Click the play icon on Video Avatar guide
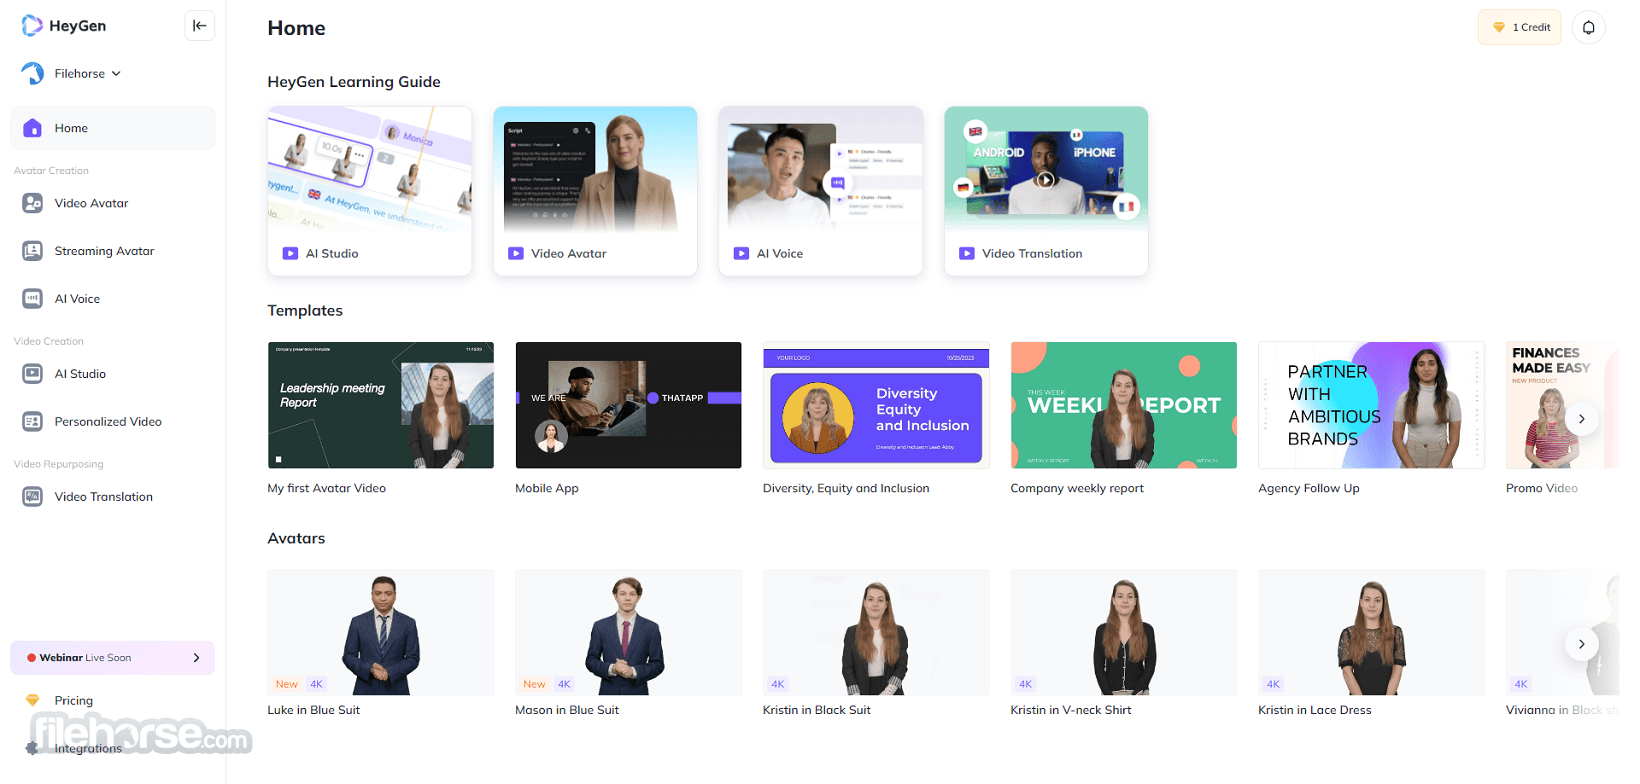The width and height of the screenshot is (1640, 784). (516, 254)
